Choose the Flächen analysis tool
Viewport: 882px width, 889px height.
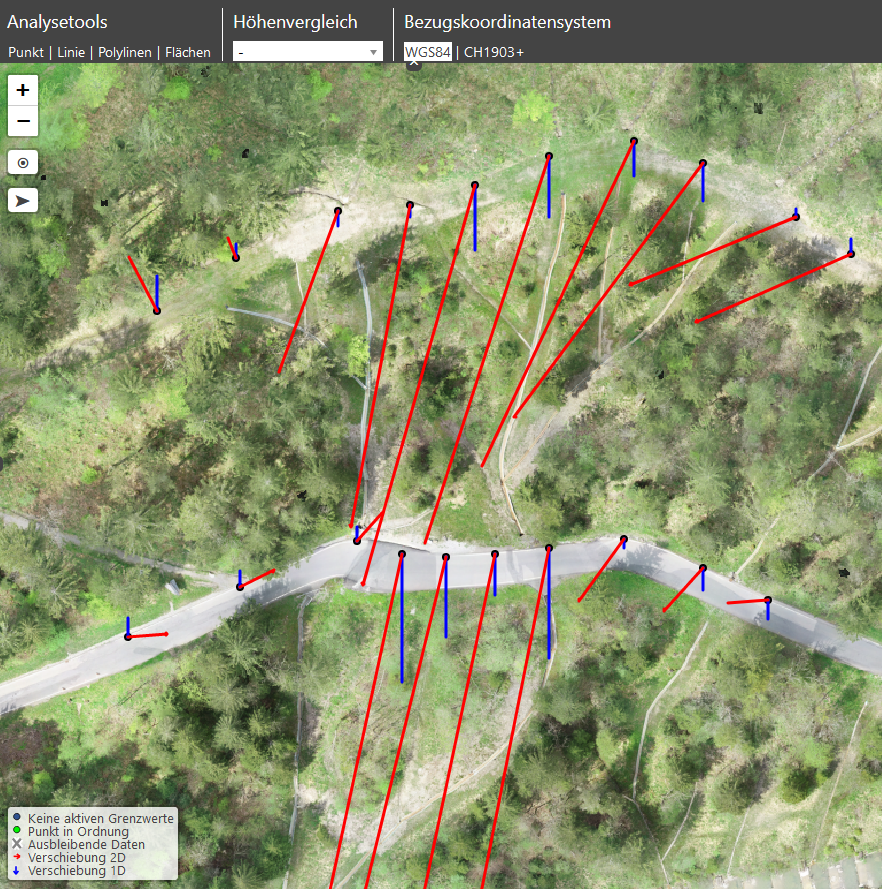(188, 52)
